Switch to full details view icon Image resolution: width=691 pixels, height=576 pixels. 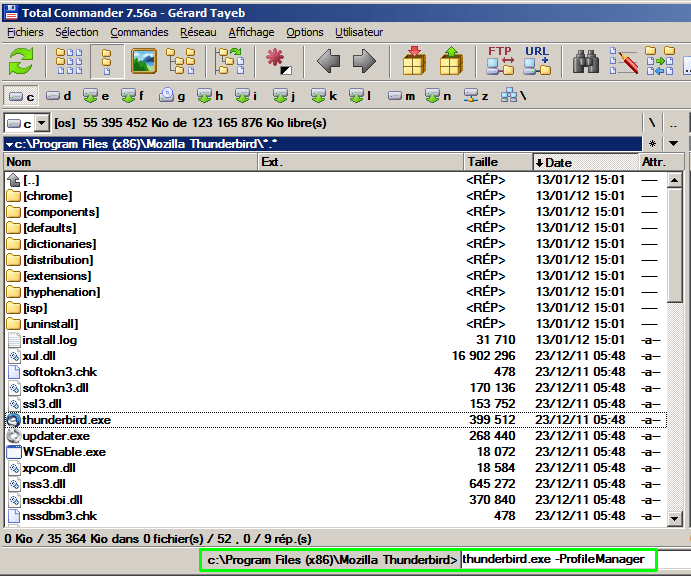click(x=107, y=62)
